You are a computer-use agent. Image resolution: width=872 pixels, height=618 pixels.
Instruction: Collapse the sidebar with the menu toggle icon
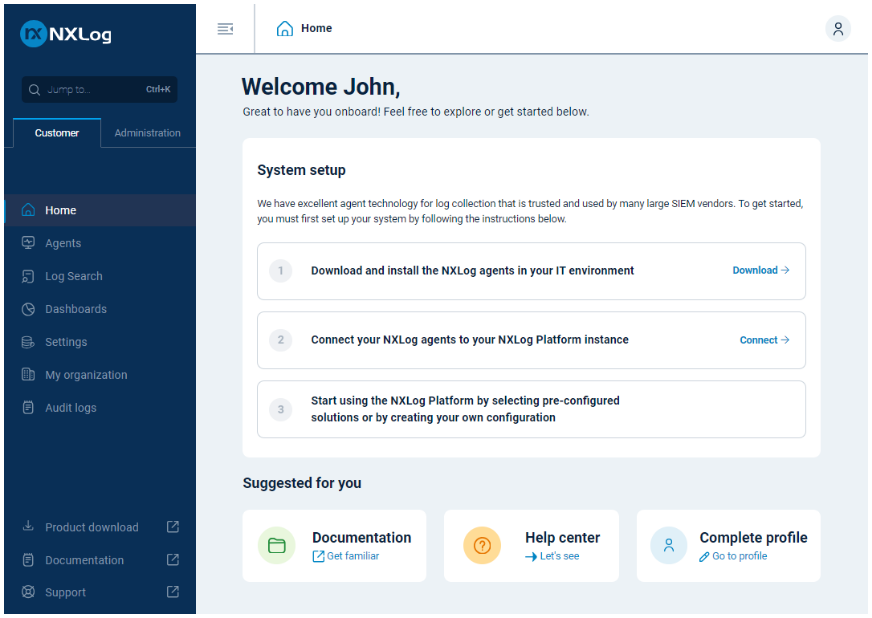225,28
